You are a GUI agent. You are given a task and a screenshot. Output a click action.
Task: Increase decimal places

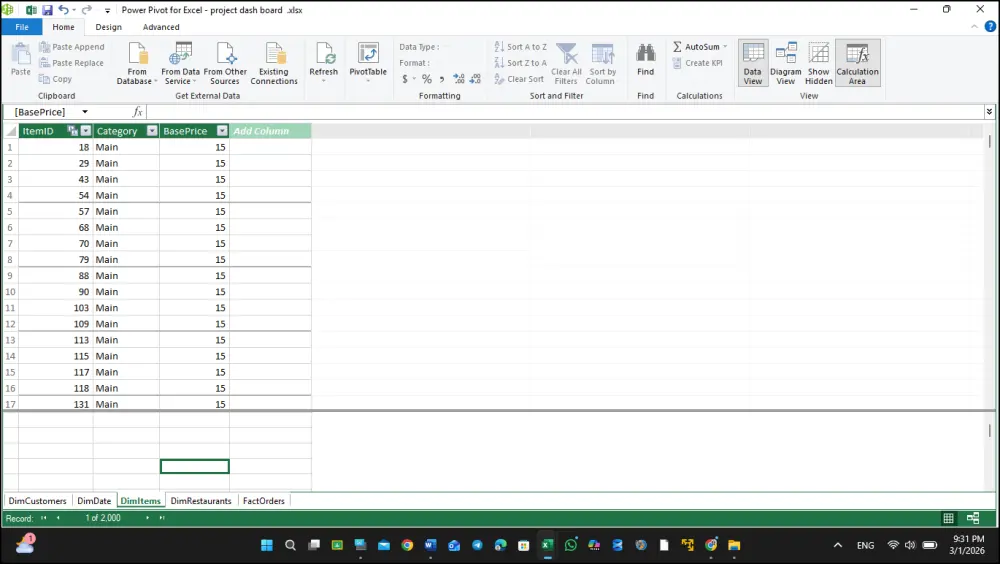coord(459,79)
